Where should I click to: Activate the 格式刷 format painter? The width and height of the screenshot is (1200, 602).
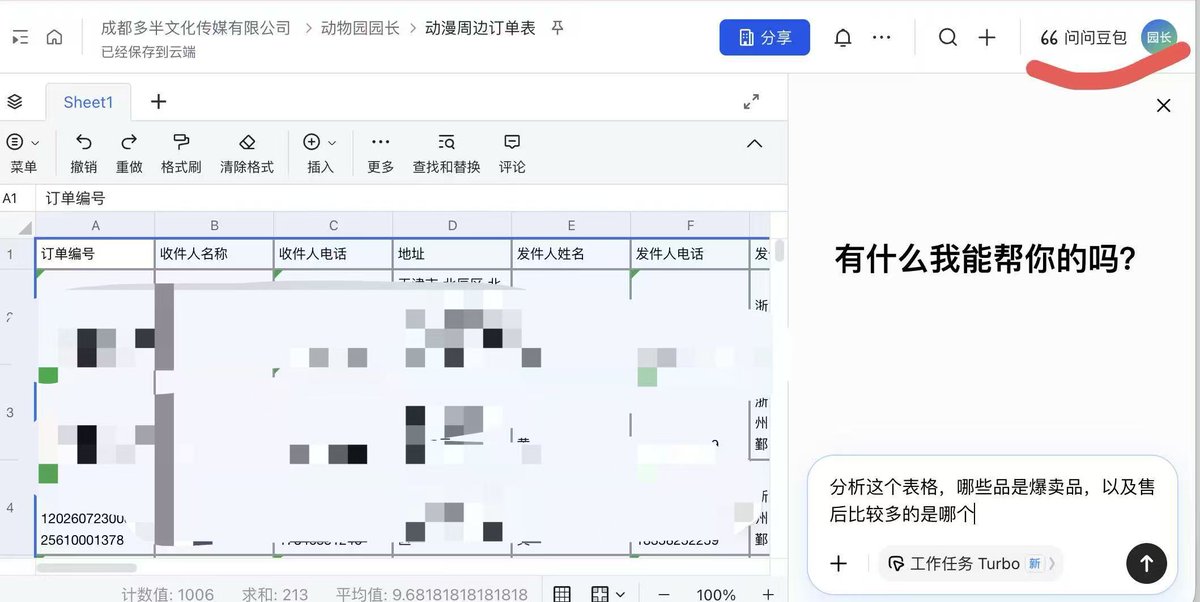pos(181,153)
